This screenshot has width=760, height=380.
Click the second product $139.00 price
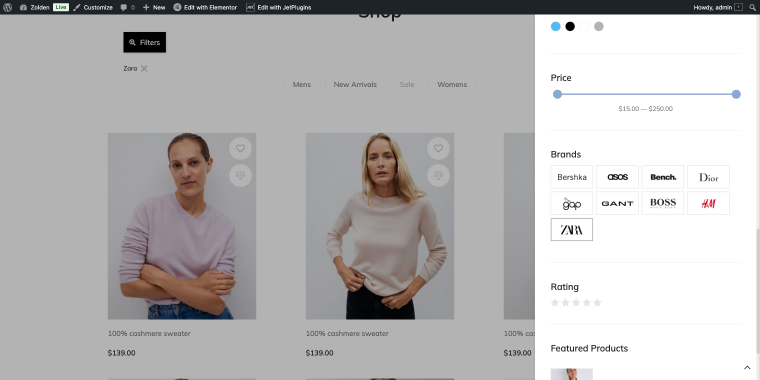click(319, 353)
